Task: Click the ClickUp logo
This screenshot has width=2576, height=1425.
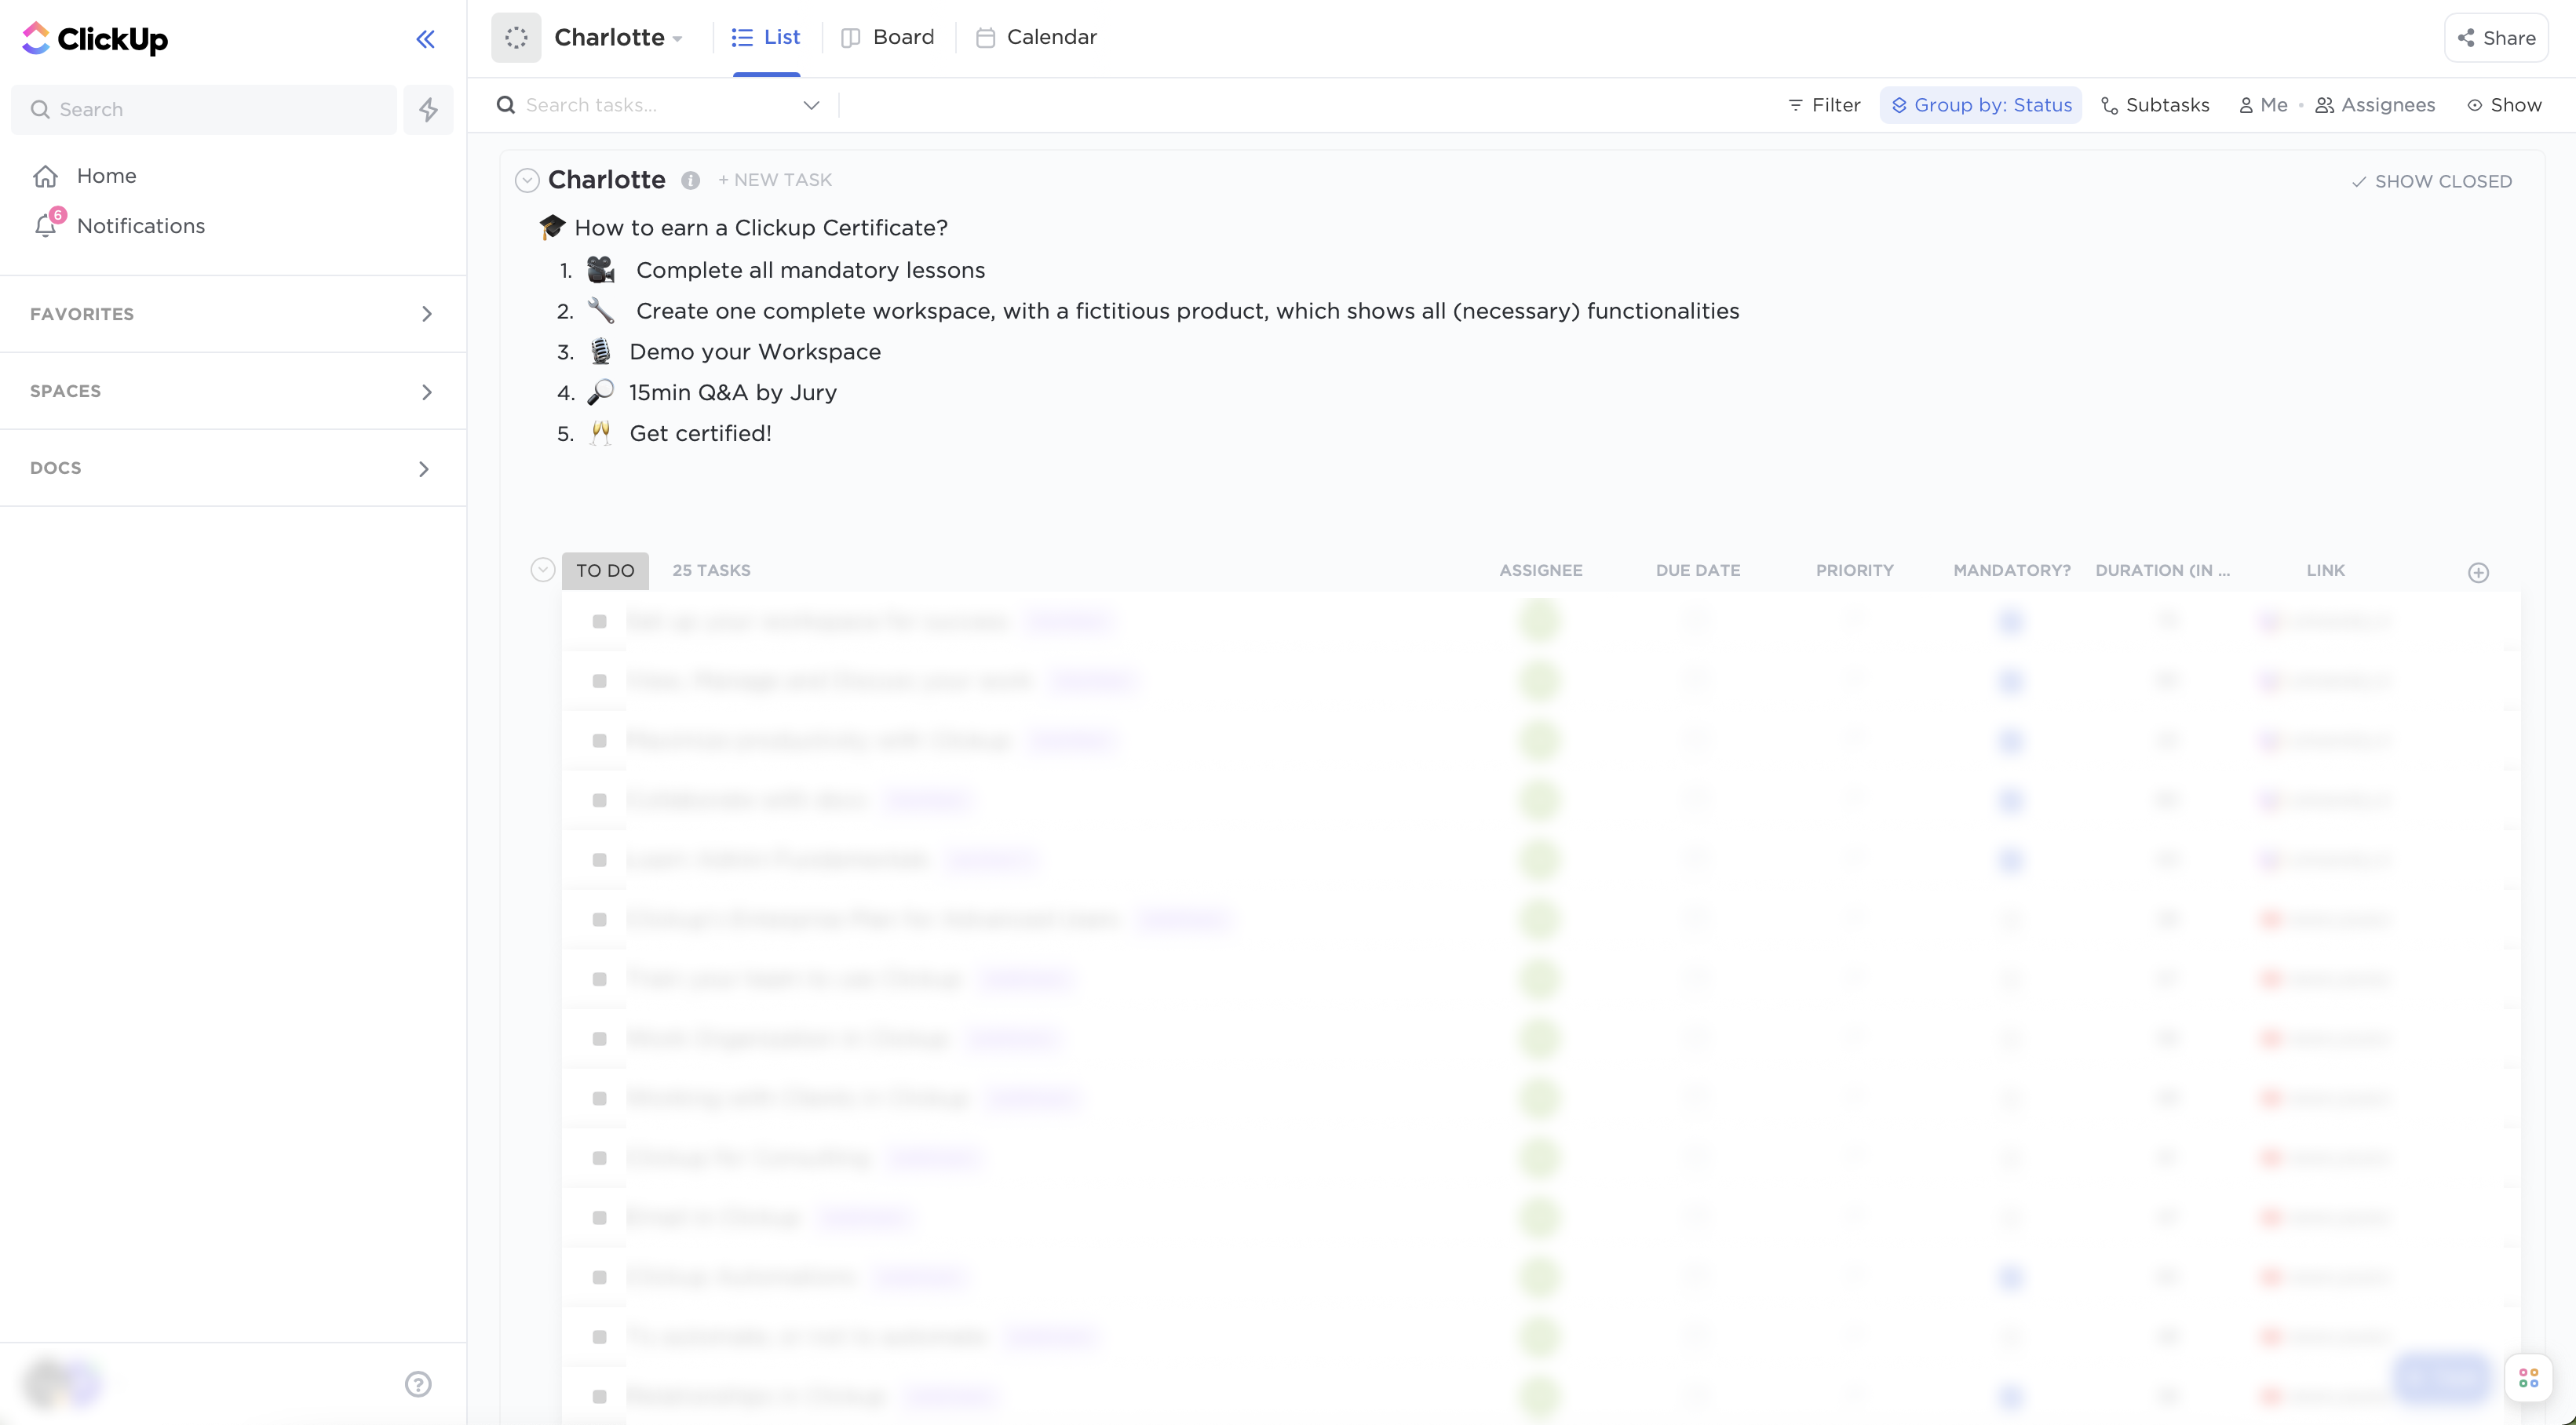Action: pos(95,38)
